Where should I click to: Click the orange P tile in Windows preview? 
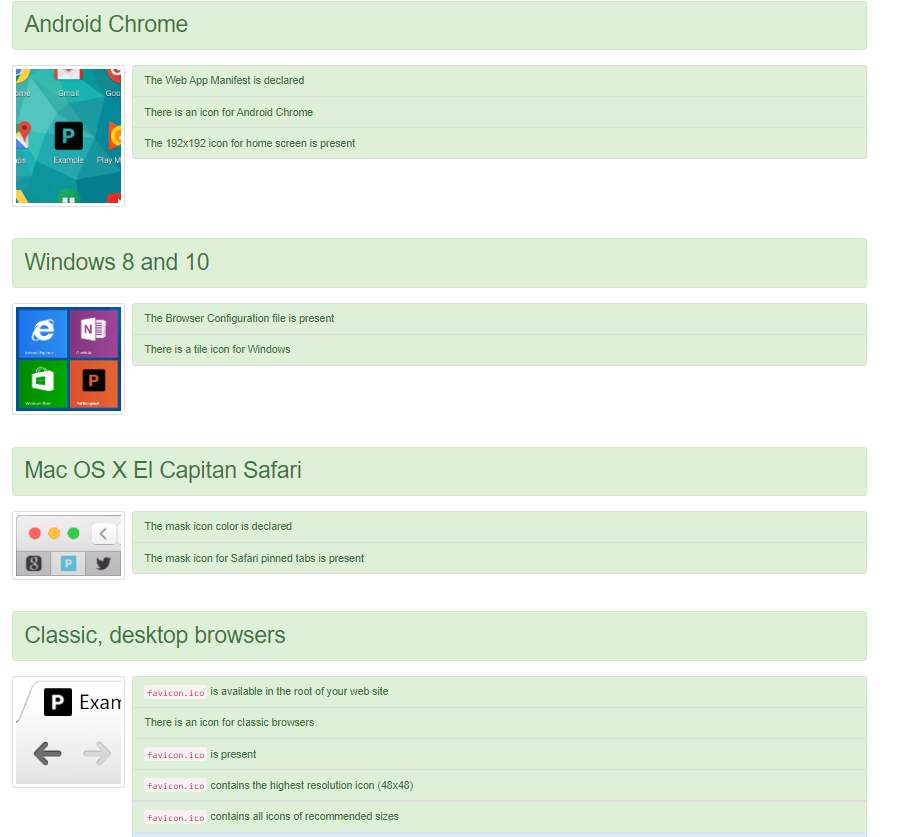[x=94, y=384]
